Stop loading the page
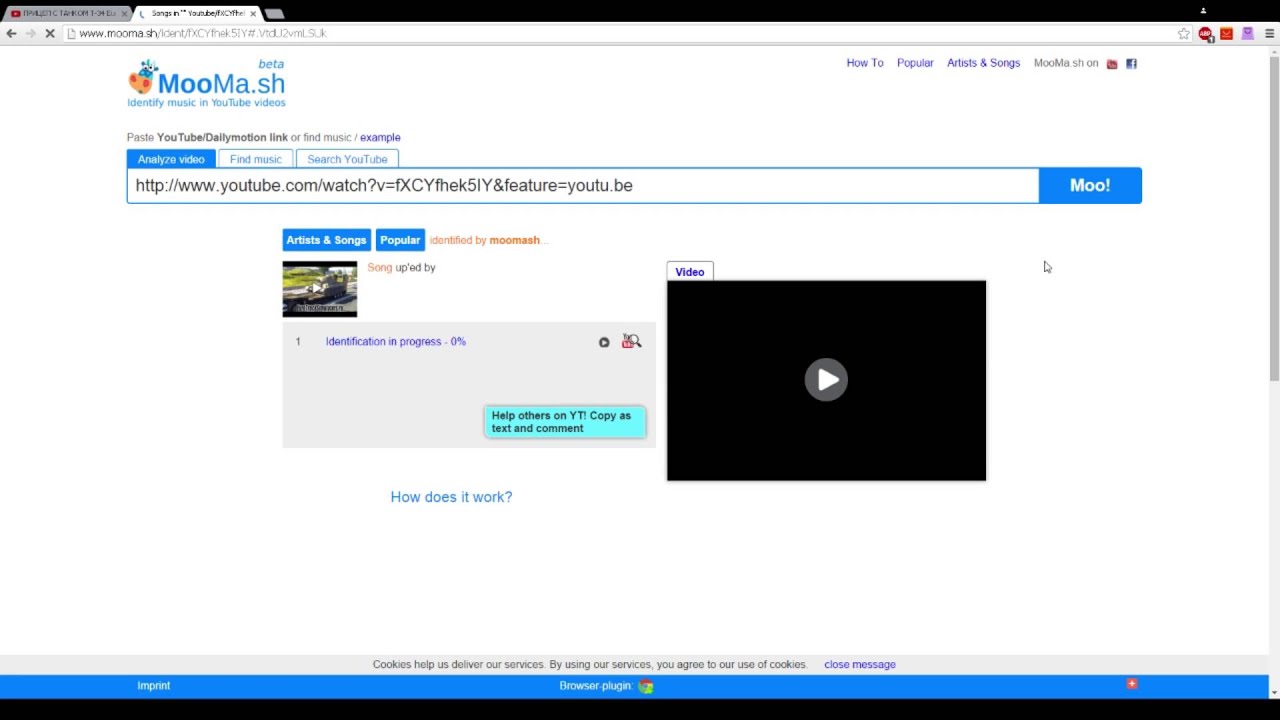Image resolution: width=1280 pixels, height=720 pixels. coord(49,33)
